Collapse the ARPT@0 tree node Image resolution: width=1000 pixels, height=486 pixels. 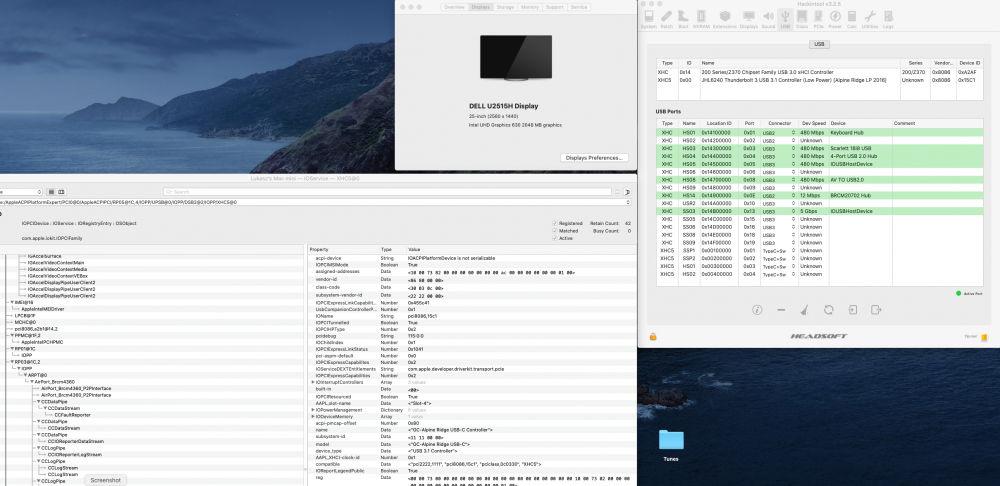pyautogui.click(x=26, y=375)
